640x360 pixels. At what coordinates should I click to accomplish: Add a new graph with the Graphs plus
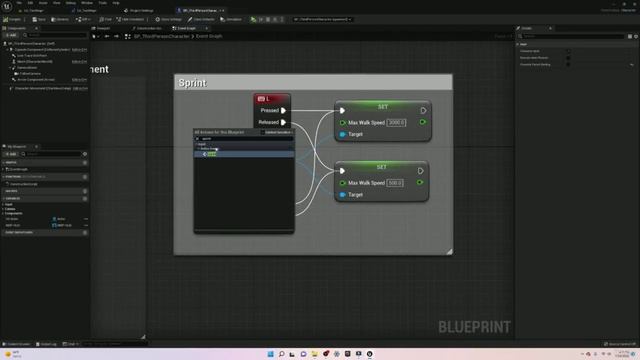point(85,162)
